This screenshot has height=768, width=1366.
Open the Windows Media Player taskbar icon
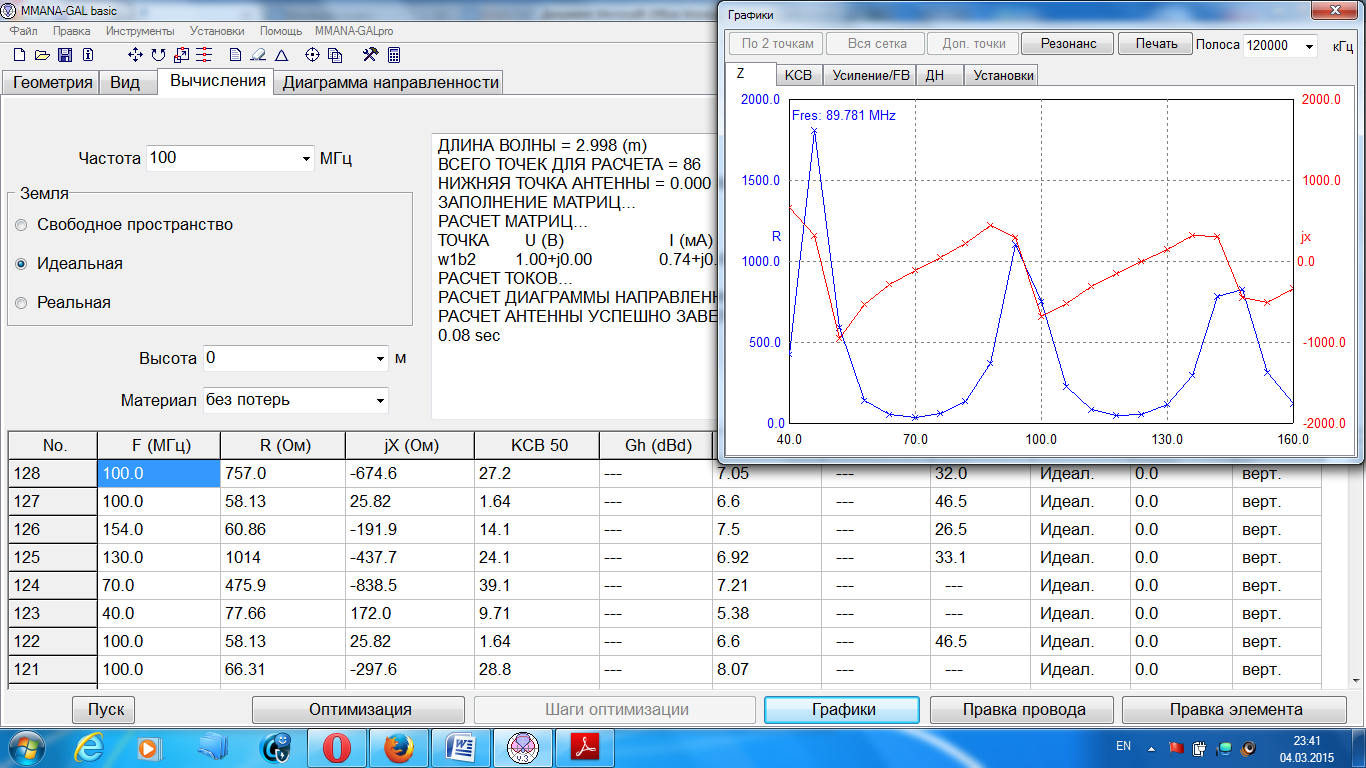[150, 747]
